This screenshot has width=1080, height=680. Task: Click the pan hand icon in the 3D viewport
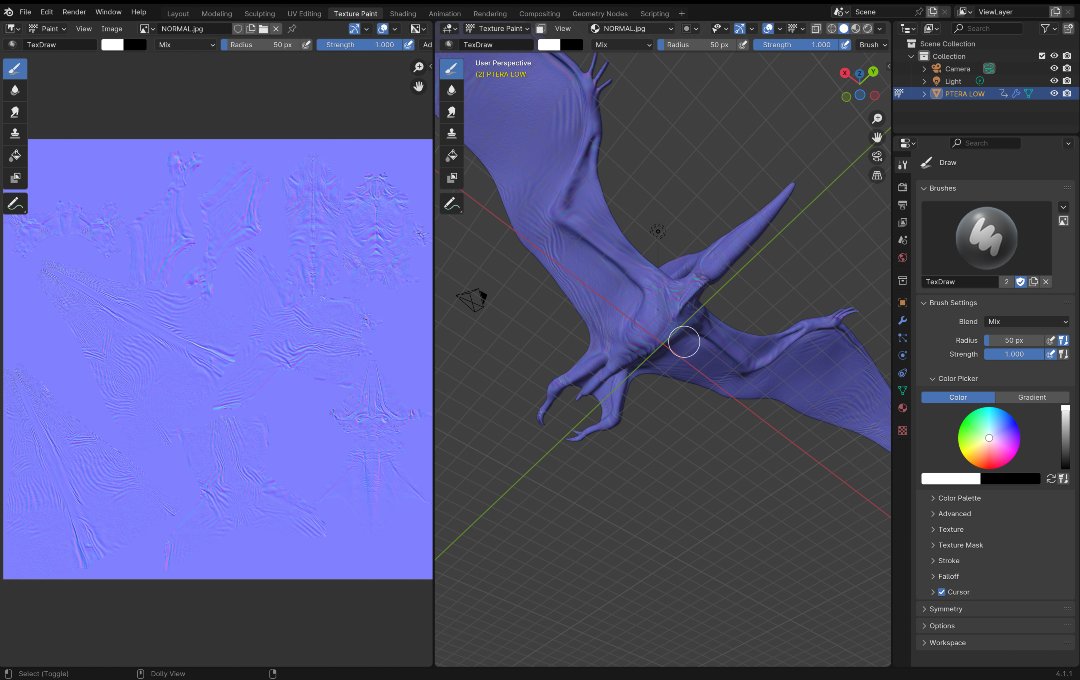pyautogui.click(x=877, y=137)
